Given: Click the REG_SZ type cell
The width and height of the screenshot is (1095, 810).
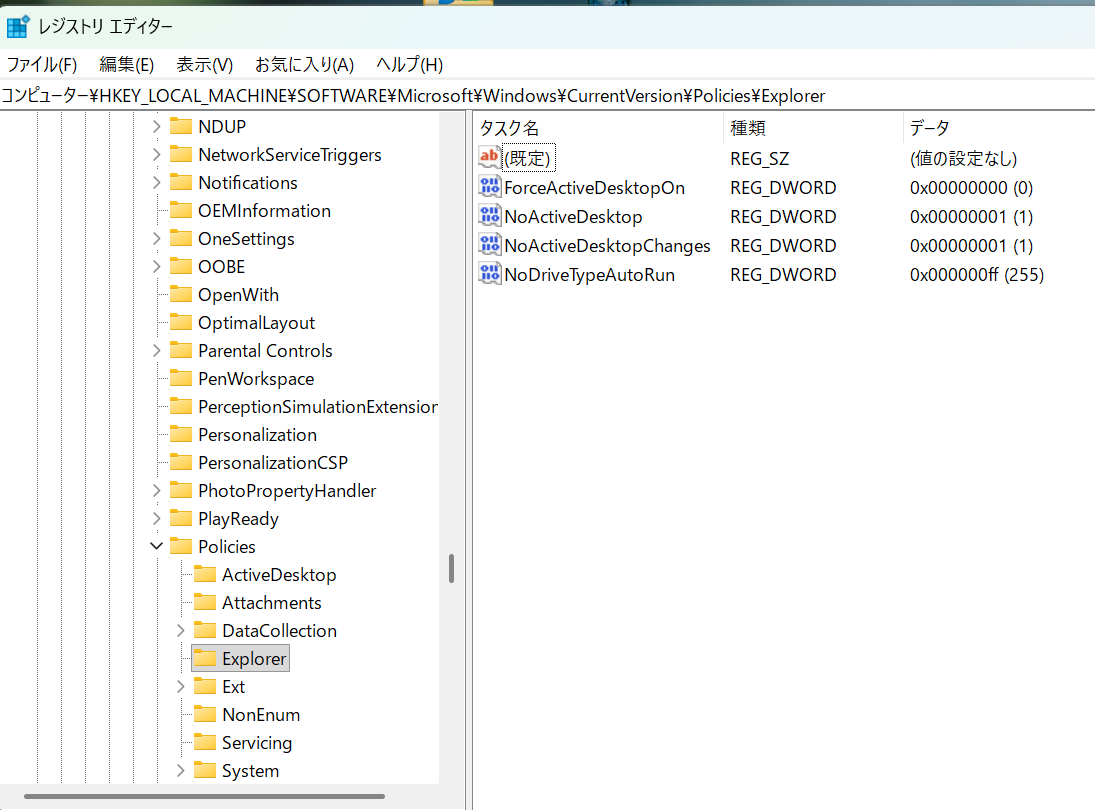Looking at the screenshot, I should point(760,159).
